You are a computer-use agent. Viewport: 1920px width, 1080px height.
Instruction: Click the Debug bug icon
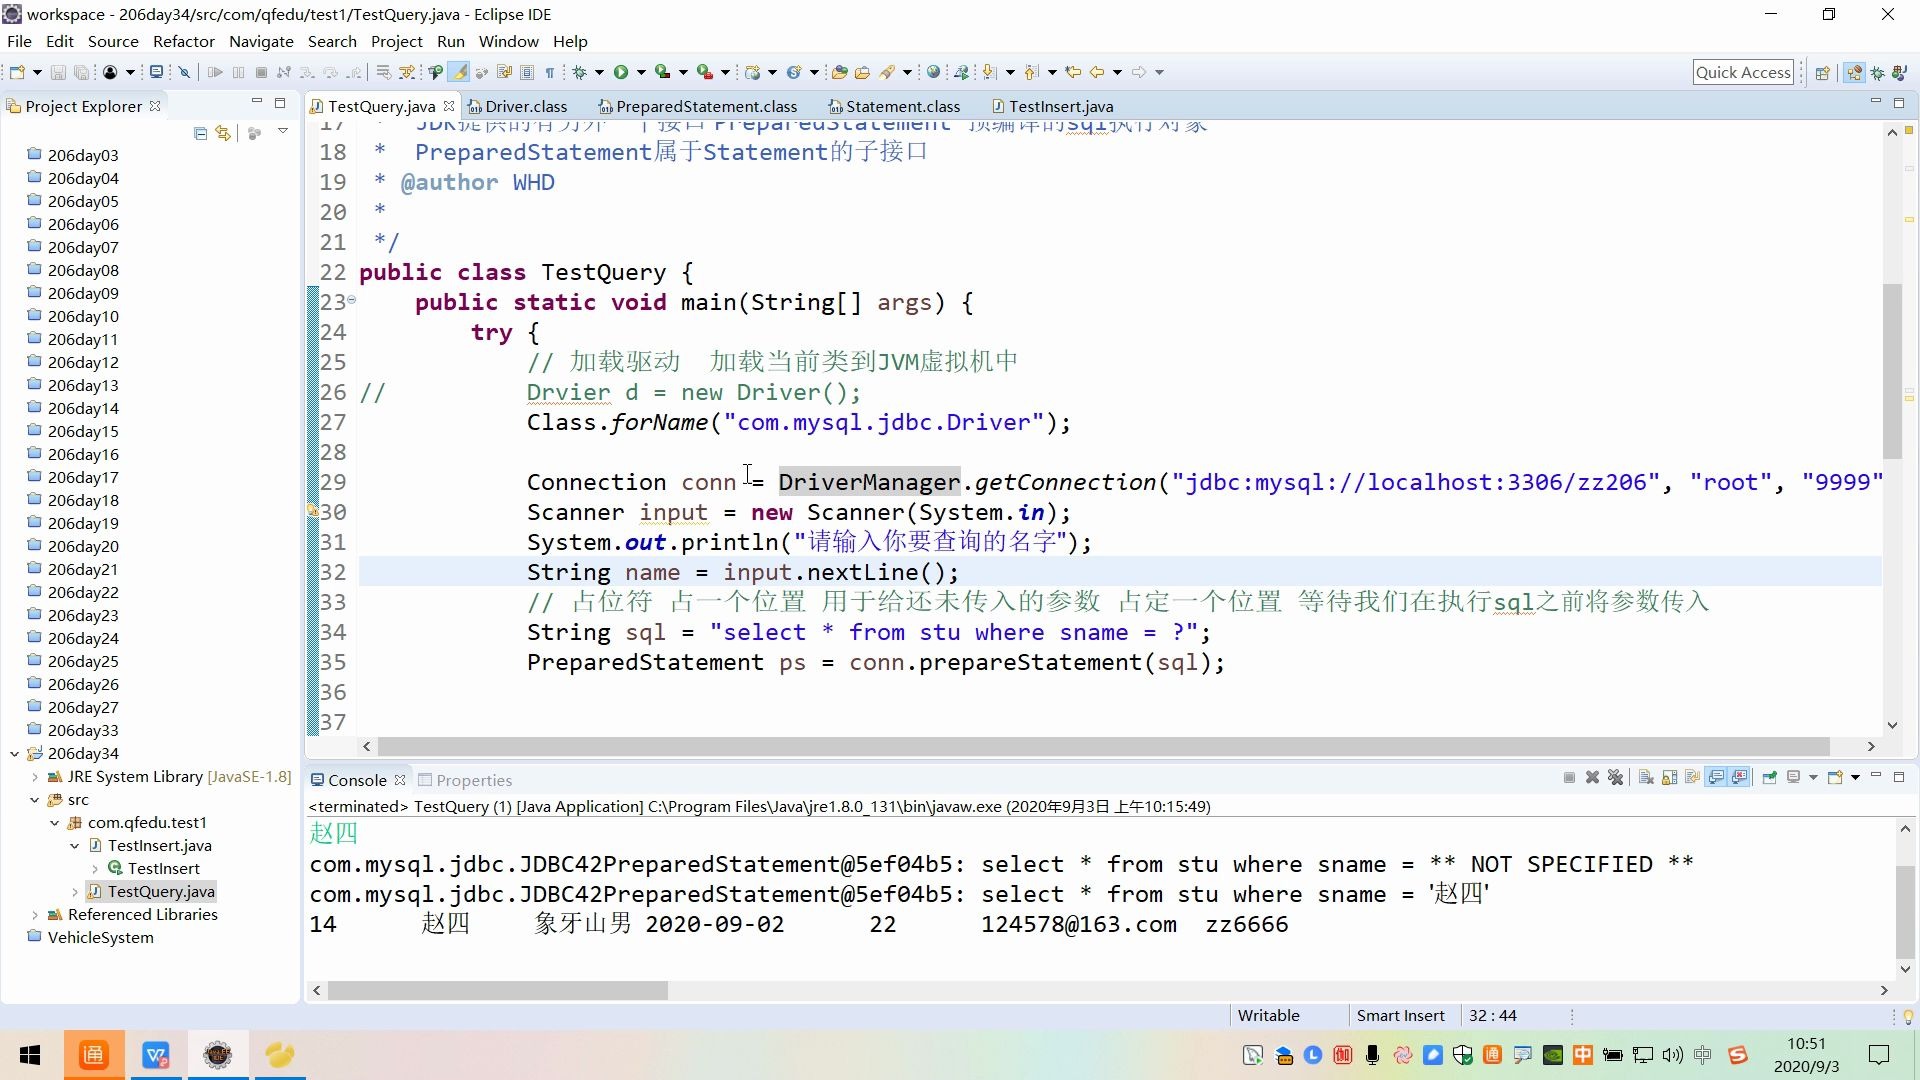click(x=579, y=72)
